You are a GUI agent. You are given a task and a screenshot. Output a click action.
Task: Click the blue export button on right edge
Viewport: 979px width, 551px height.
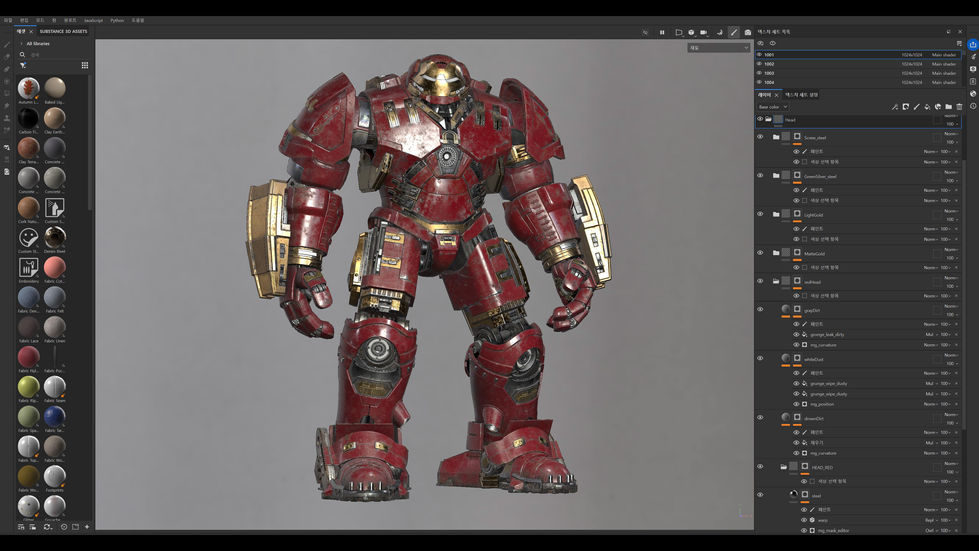click(973, 44)
